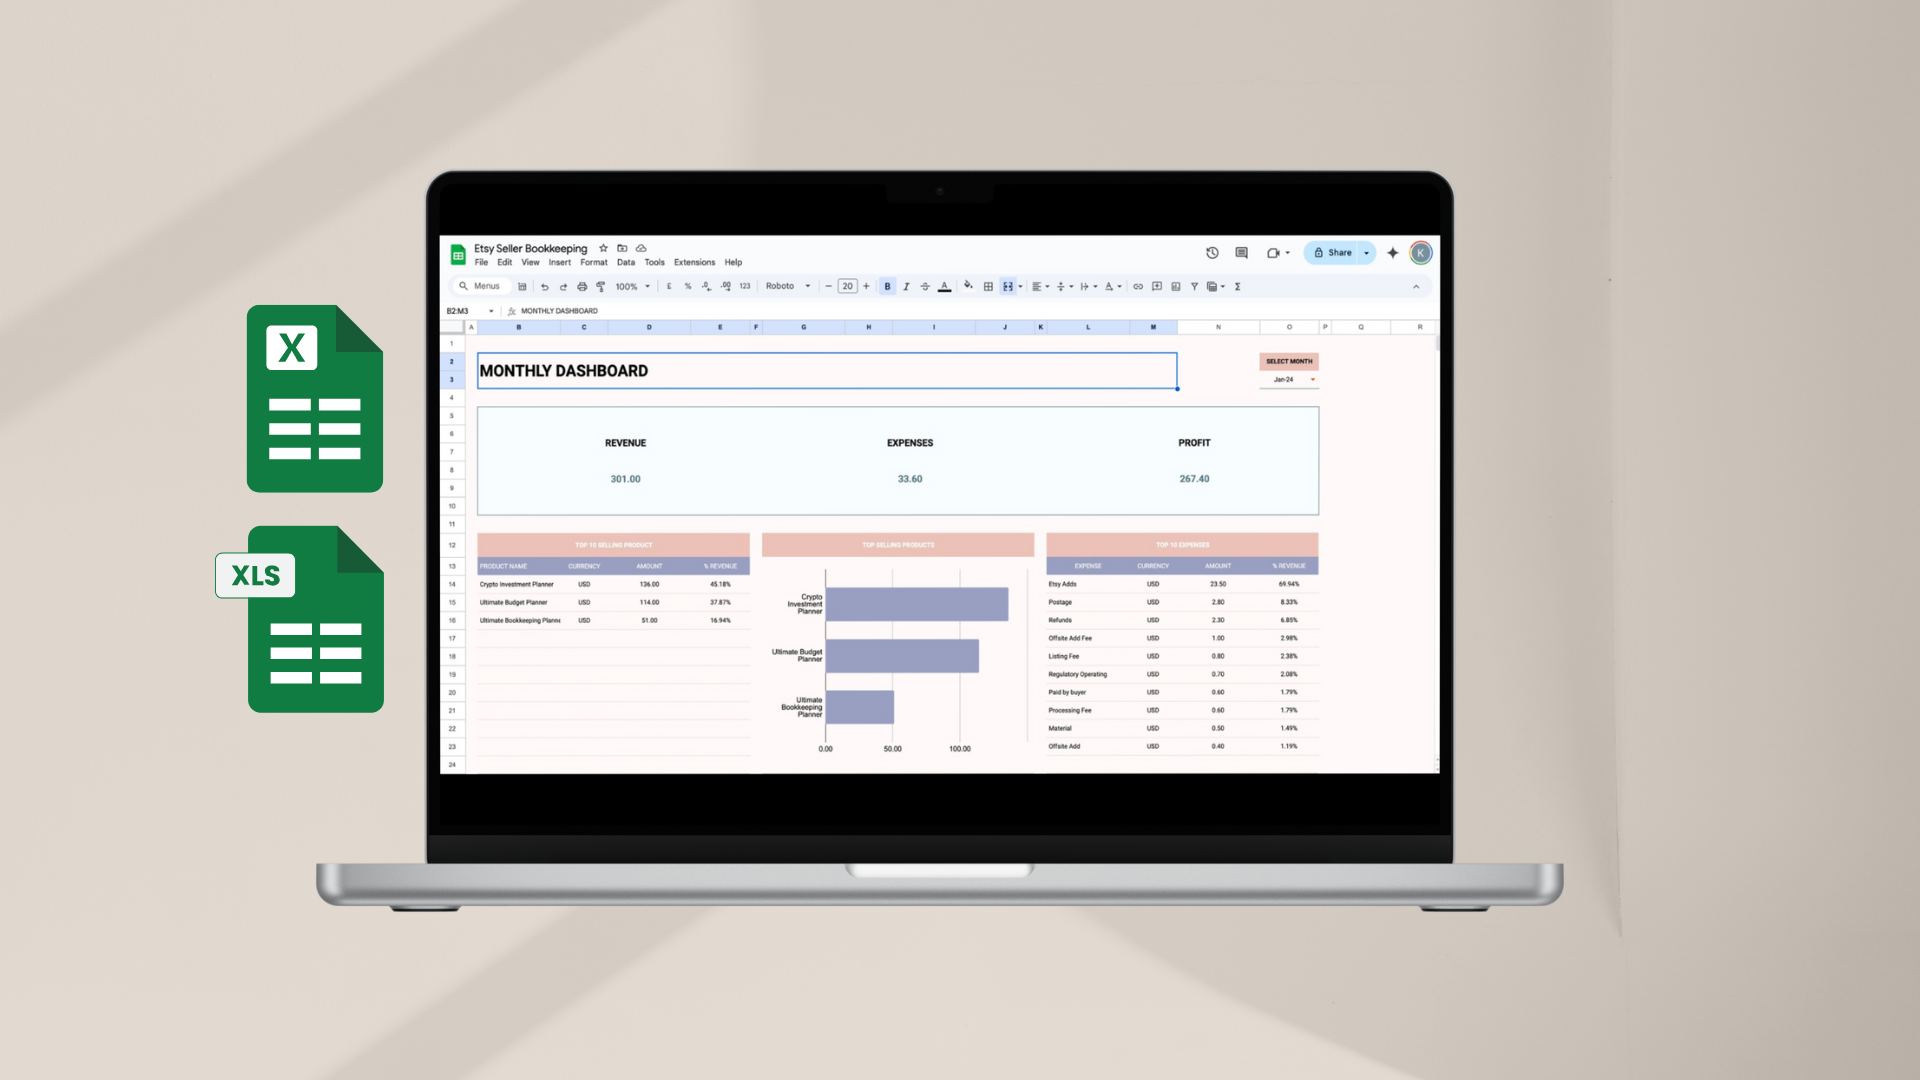Click the undo icon in toolbar
1920x1080 pixels.
pos(545,287)
